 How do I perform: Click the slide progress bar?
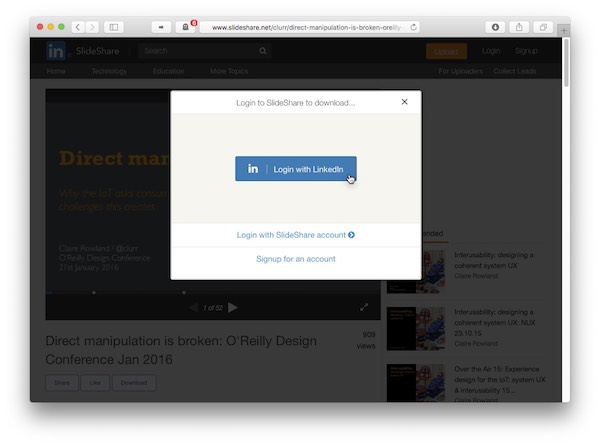[213, 293]
